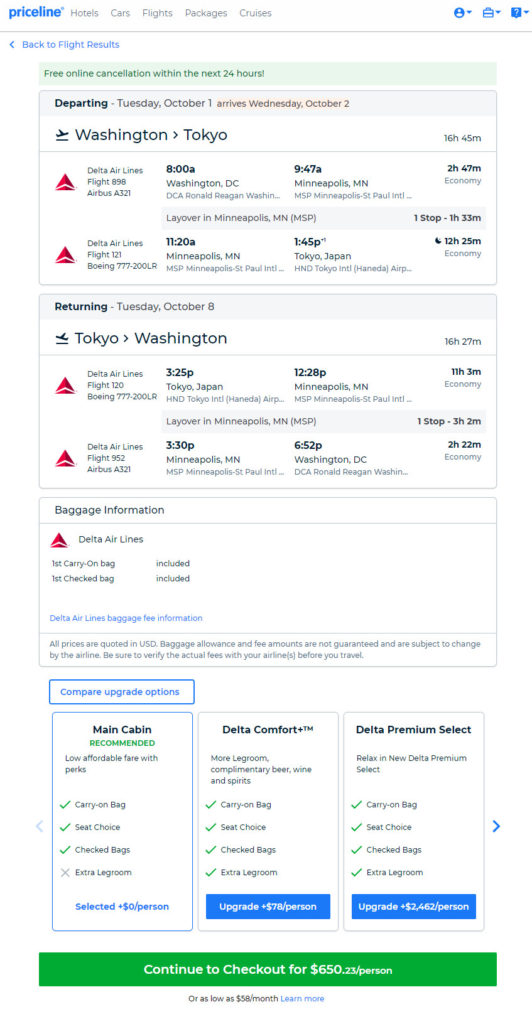Show next upgrade options with right arrow
532x1024 pixels.
click(x=496, y=826)
